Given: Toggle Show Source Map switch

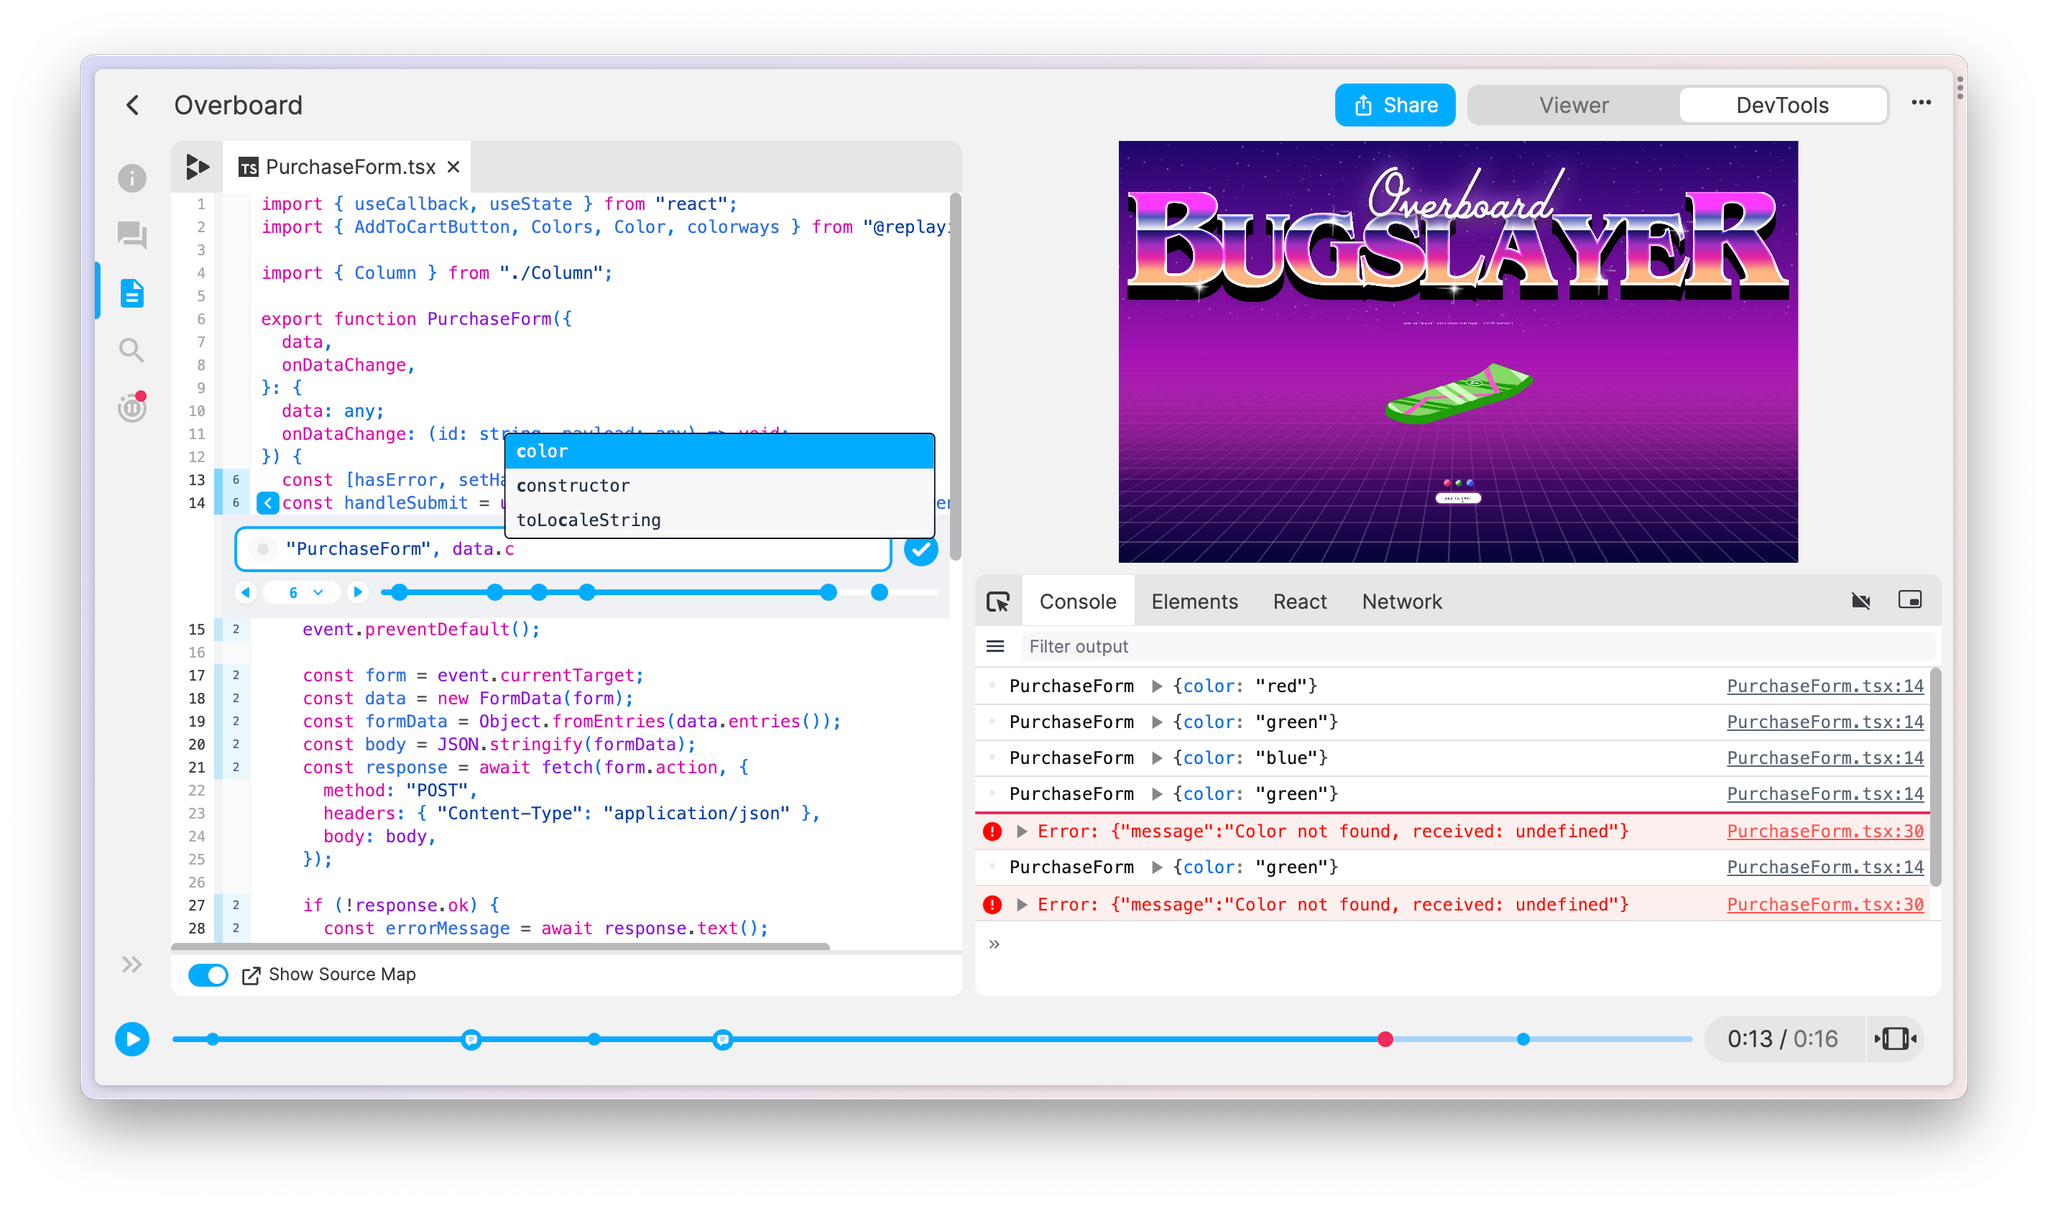Looking at the screenshot, I should [x=208, y=975].
